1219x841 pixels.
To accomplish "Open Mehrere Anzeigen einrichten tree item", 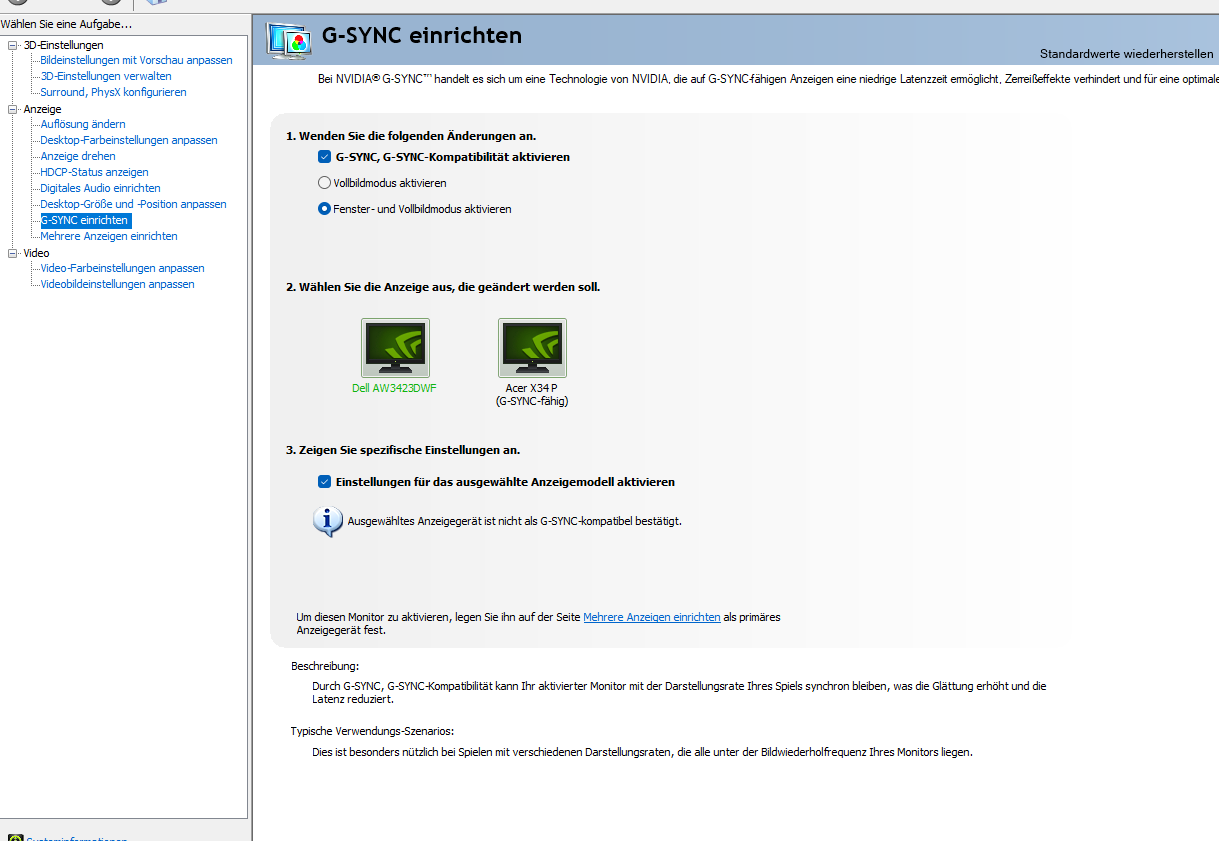I will click(x=109, y=236).
